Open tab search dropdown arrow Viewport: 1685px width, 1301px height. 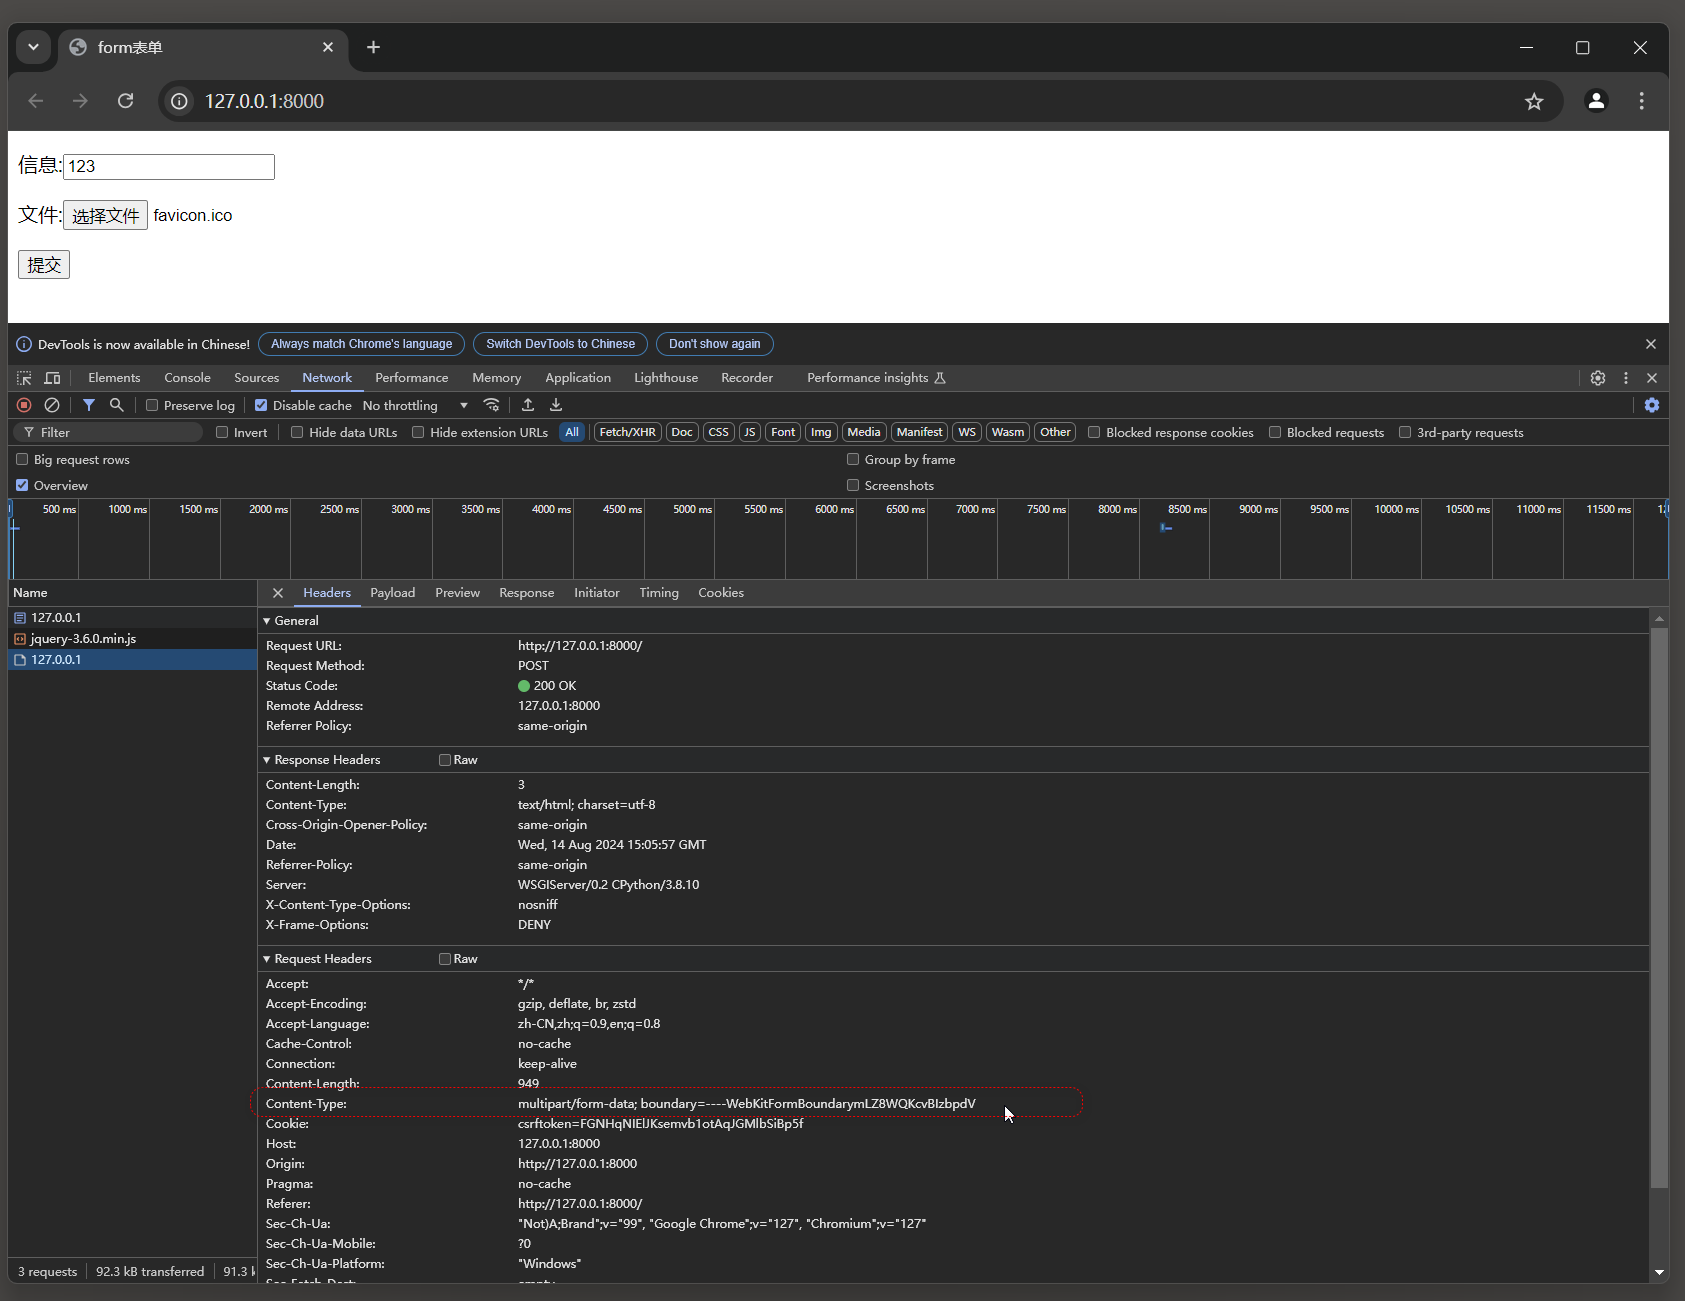pyautogui.click(x=33, y=47)
